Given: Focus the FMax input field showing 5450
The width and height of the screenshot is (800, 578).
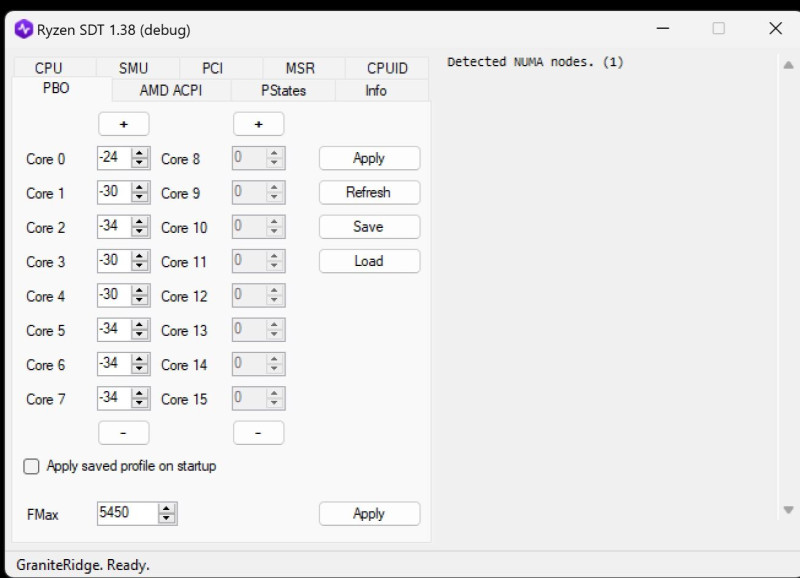Looking at the screenshot, I should 127,513.
